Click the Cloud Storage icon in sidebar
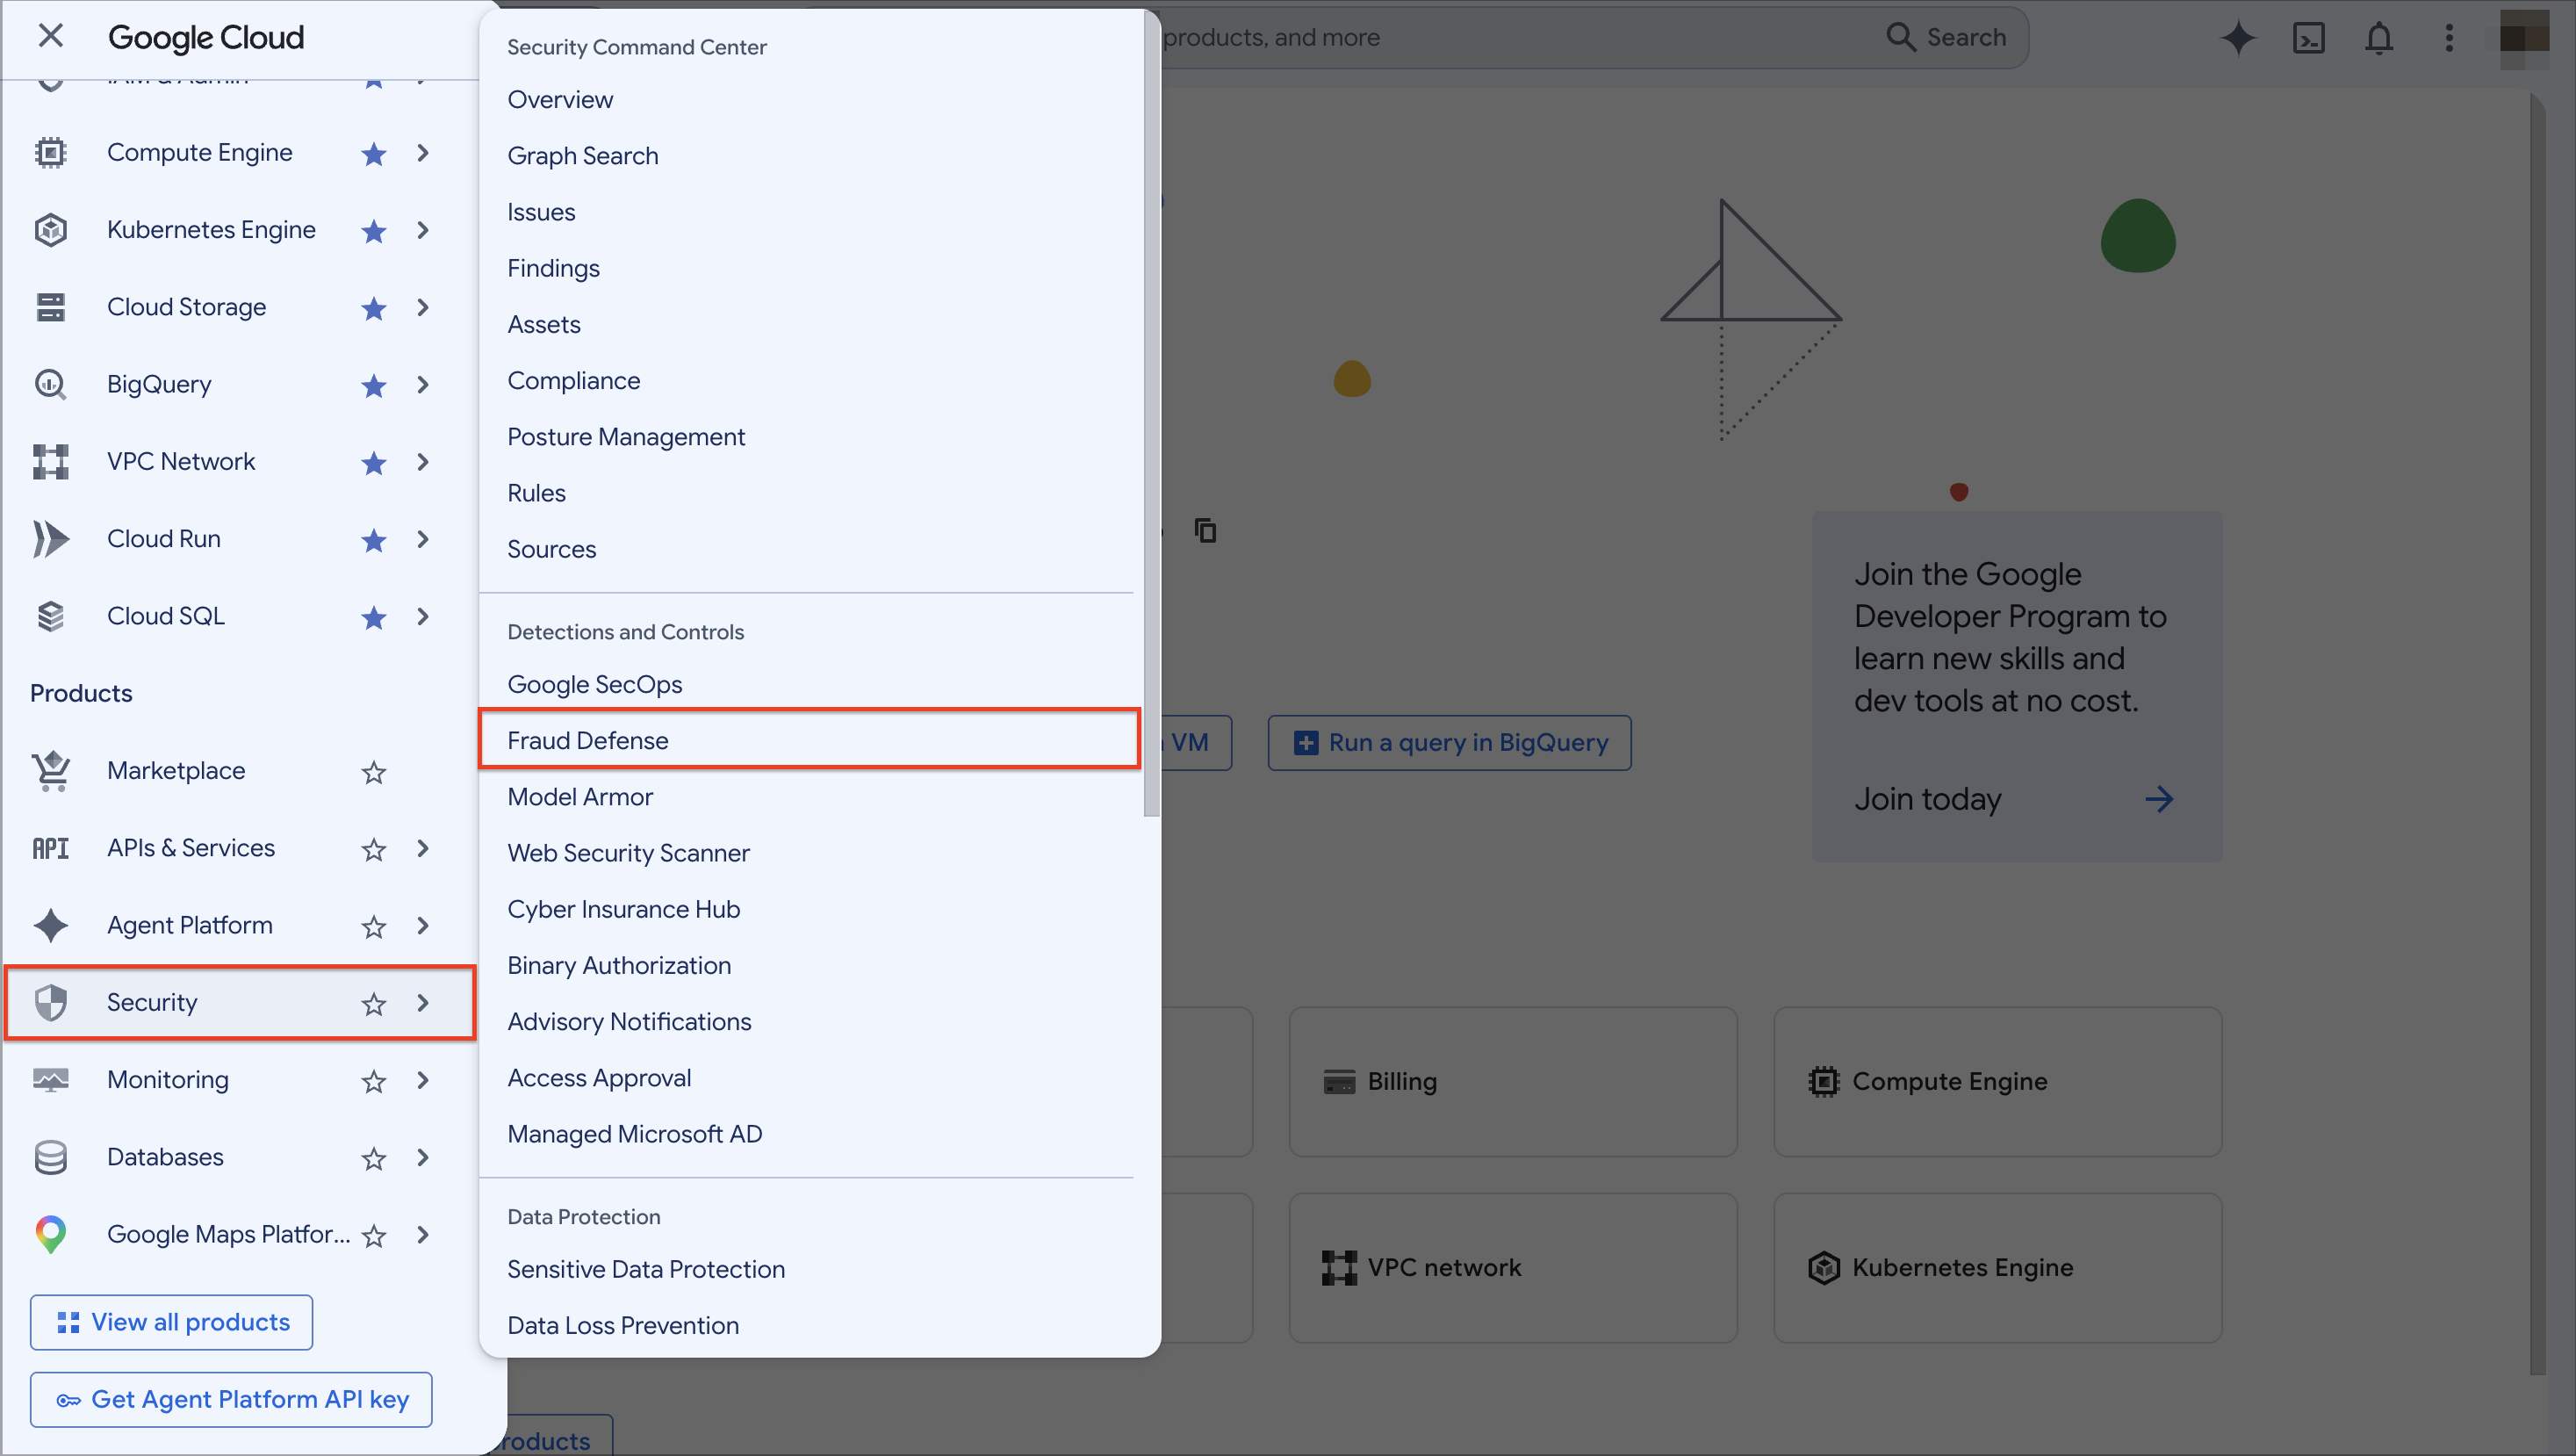Screen dimensions: 2576x1456 pyautogui.click(x=50, y=307)
